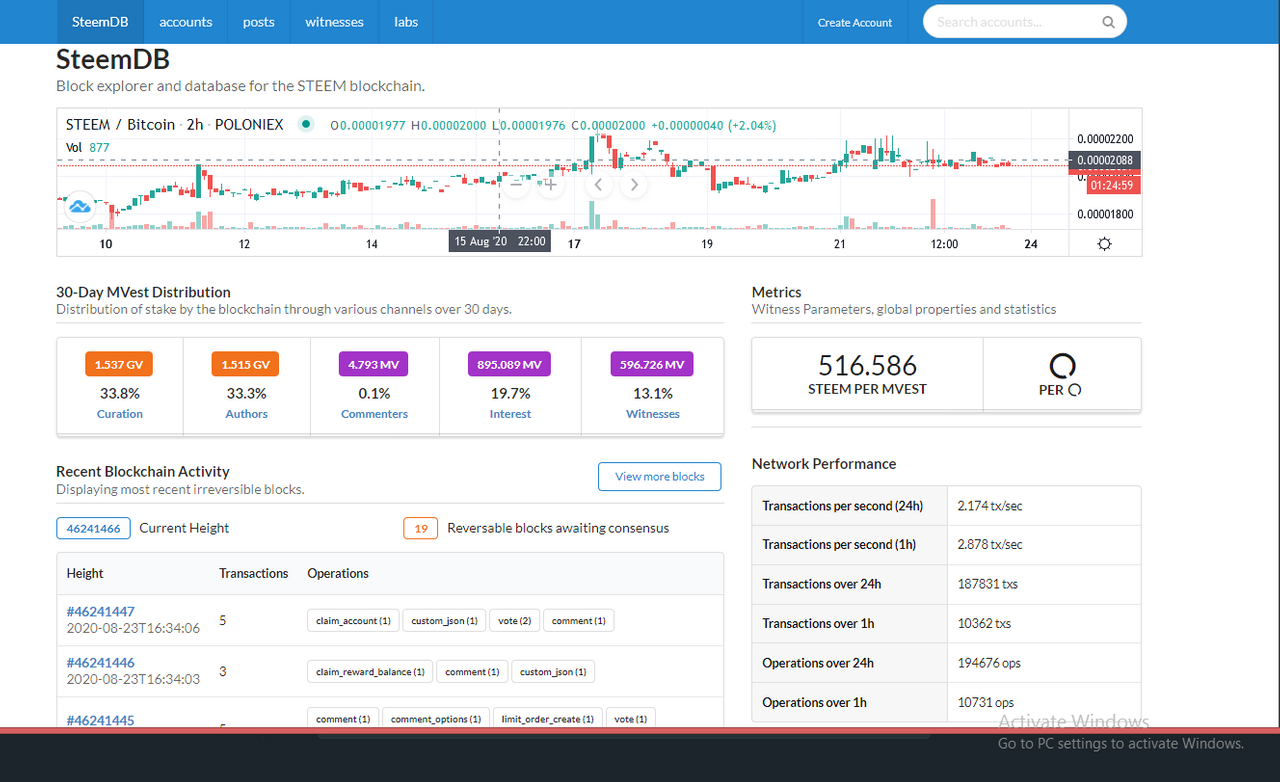Click the STEEM / Bitcoin symbol title
The image size is (1280, 782).
(x=120, y=125)
